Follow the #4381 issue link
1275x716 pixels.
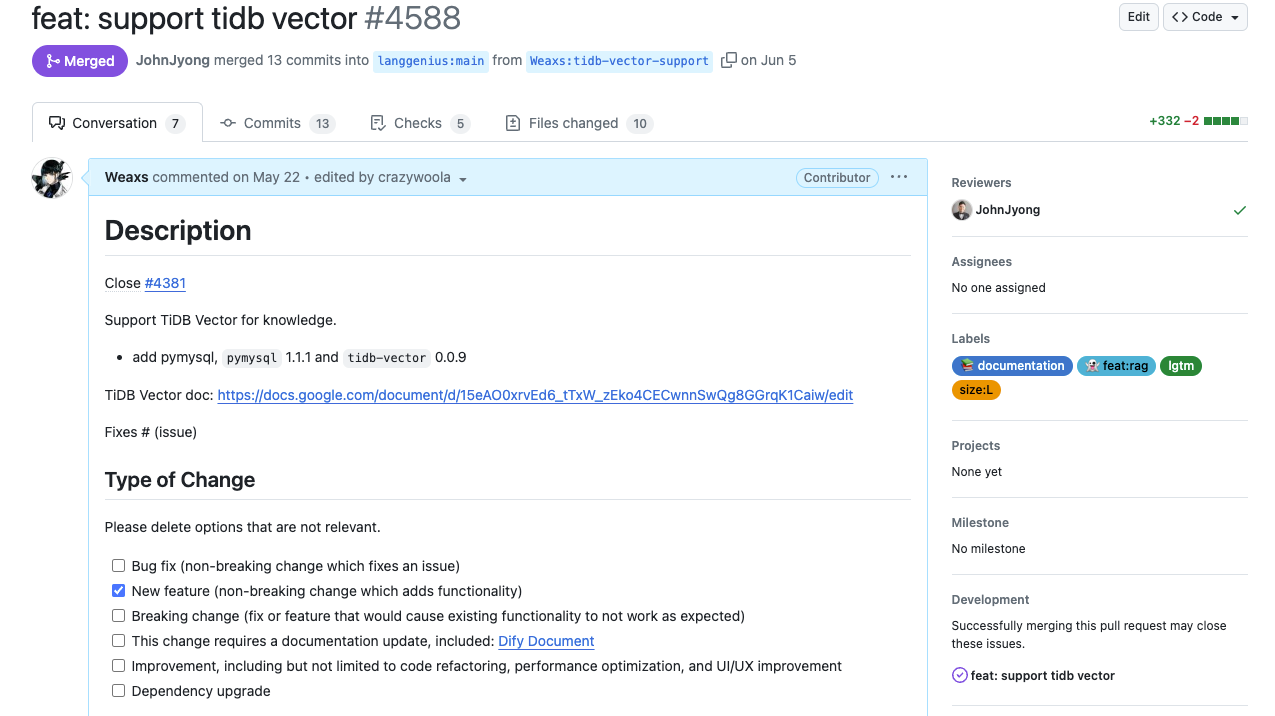click(x=165, y=283)
